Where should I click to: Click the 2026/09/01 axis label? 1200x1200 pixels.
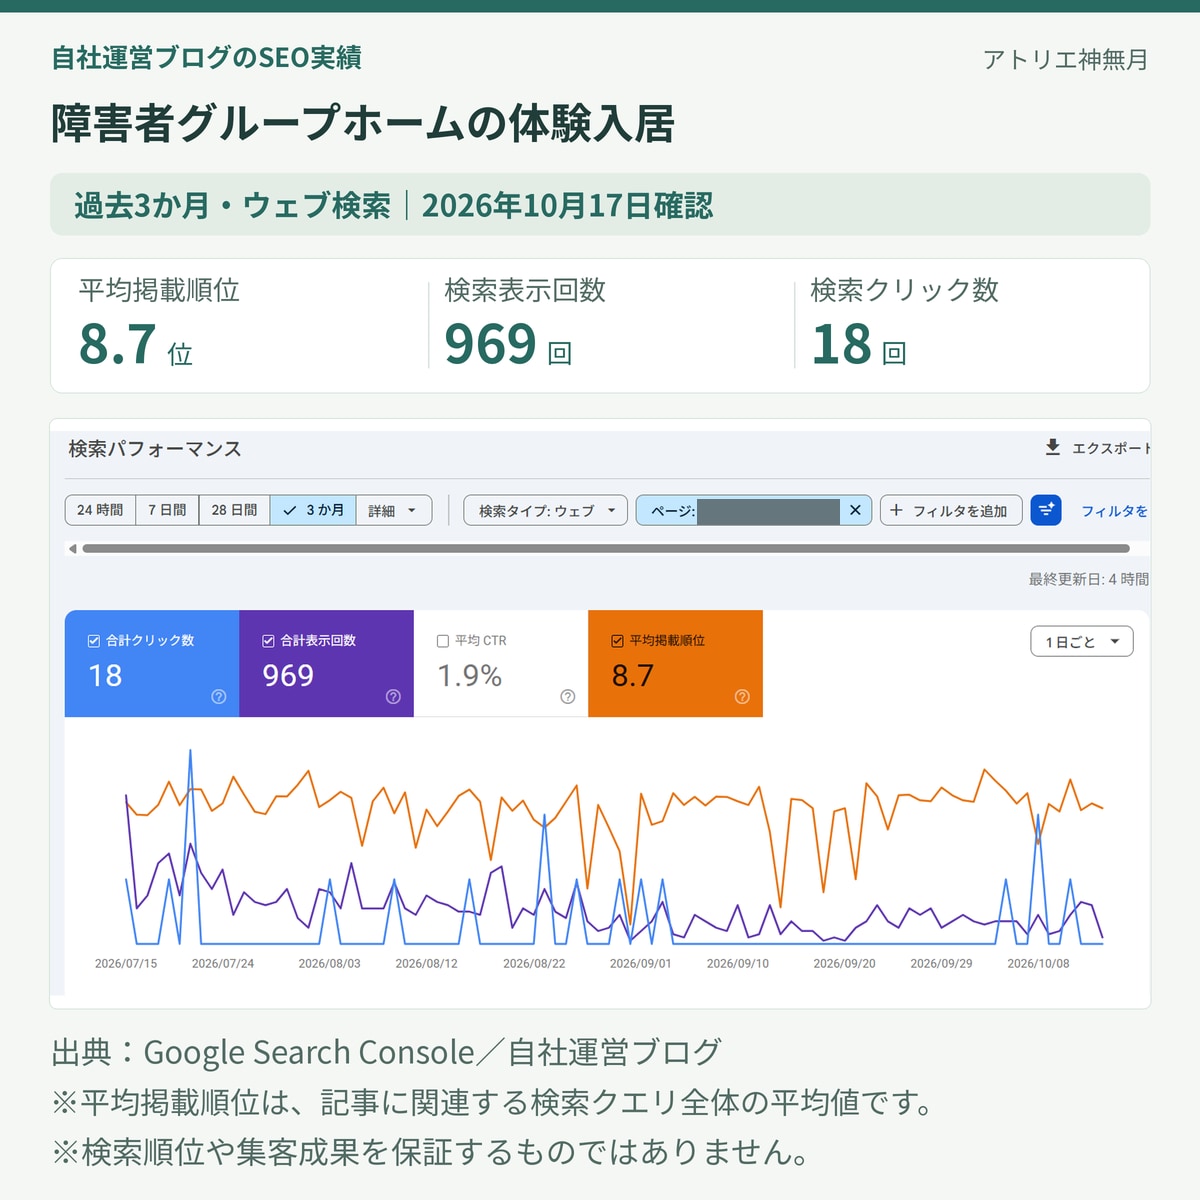pos(641,964)
